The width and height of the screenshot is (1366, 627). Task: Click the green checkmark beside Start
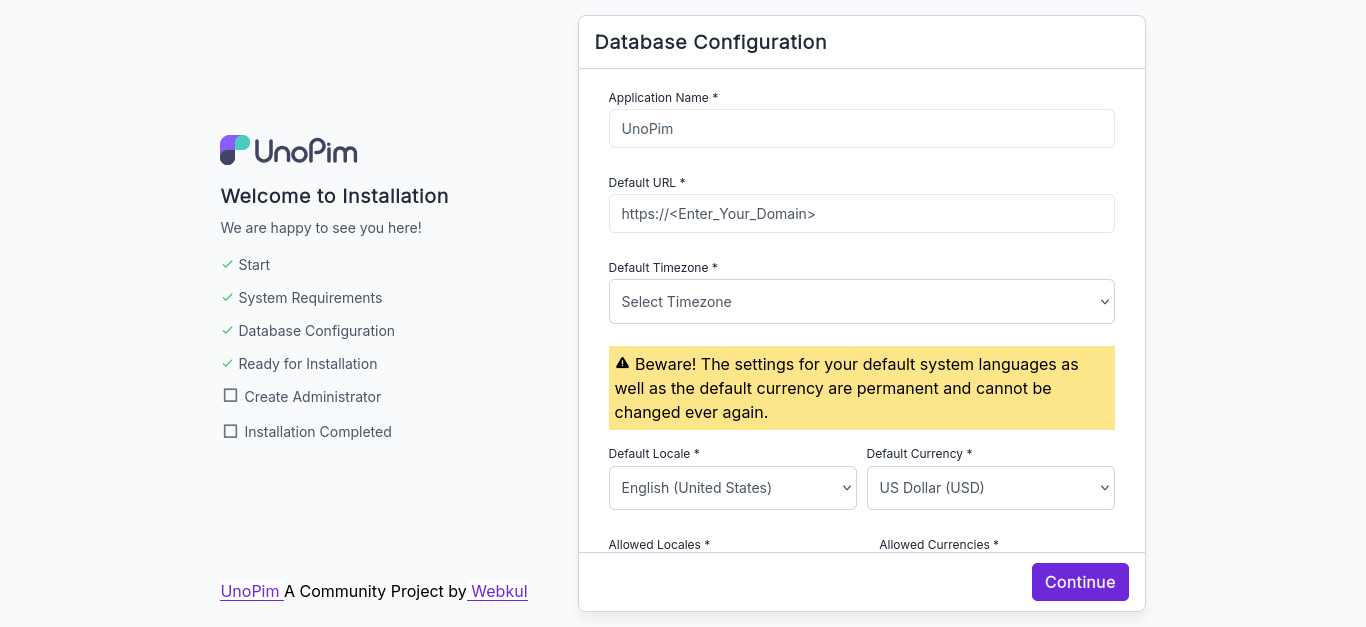tap(227, 265)
